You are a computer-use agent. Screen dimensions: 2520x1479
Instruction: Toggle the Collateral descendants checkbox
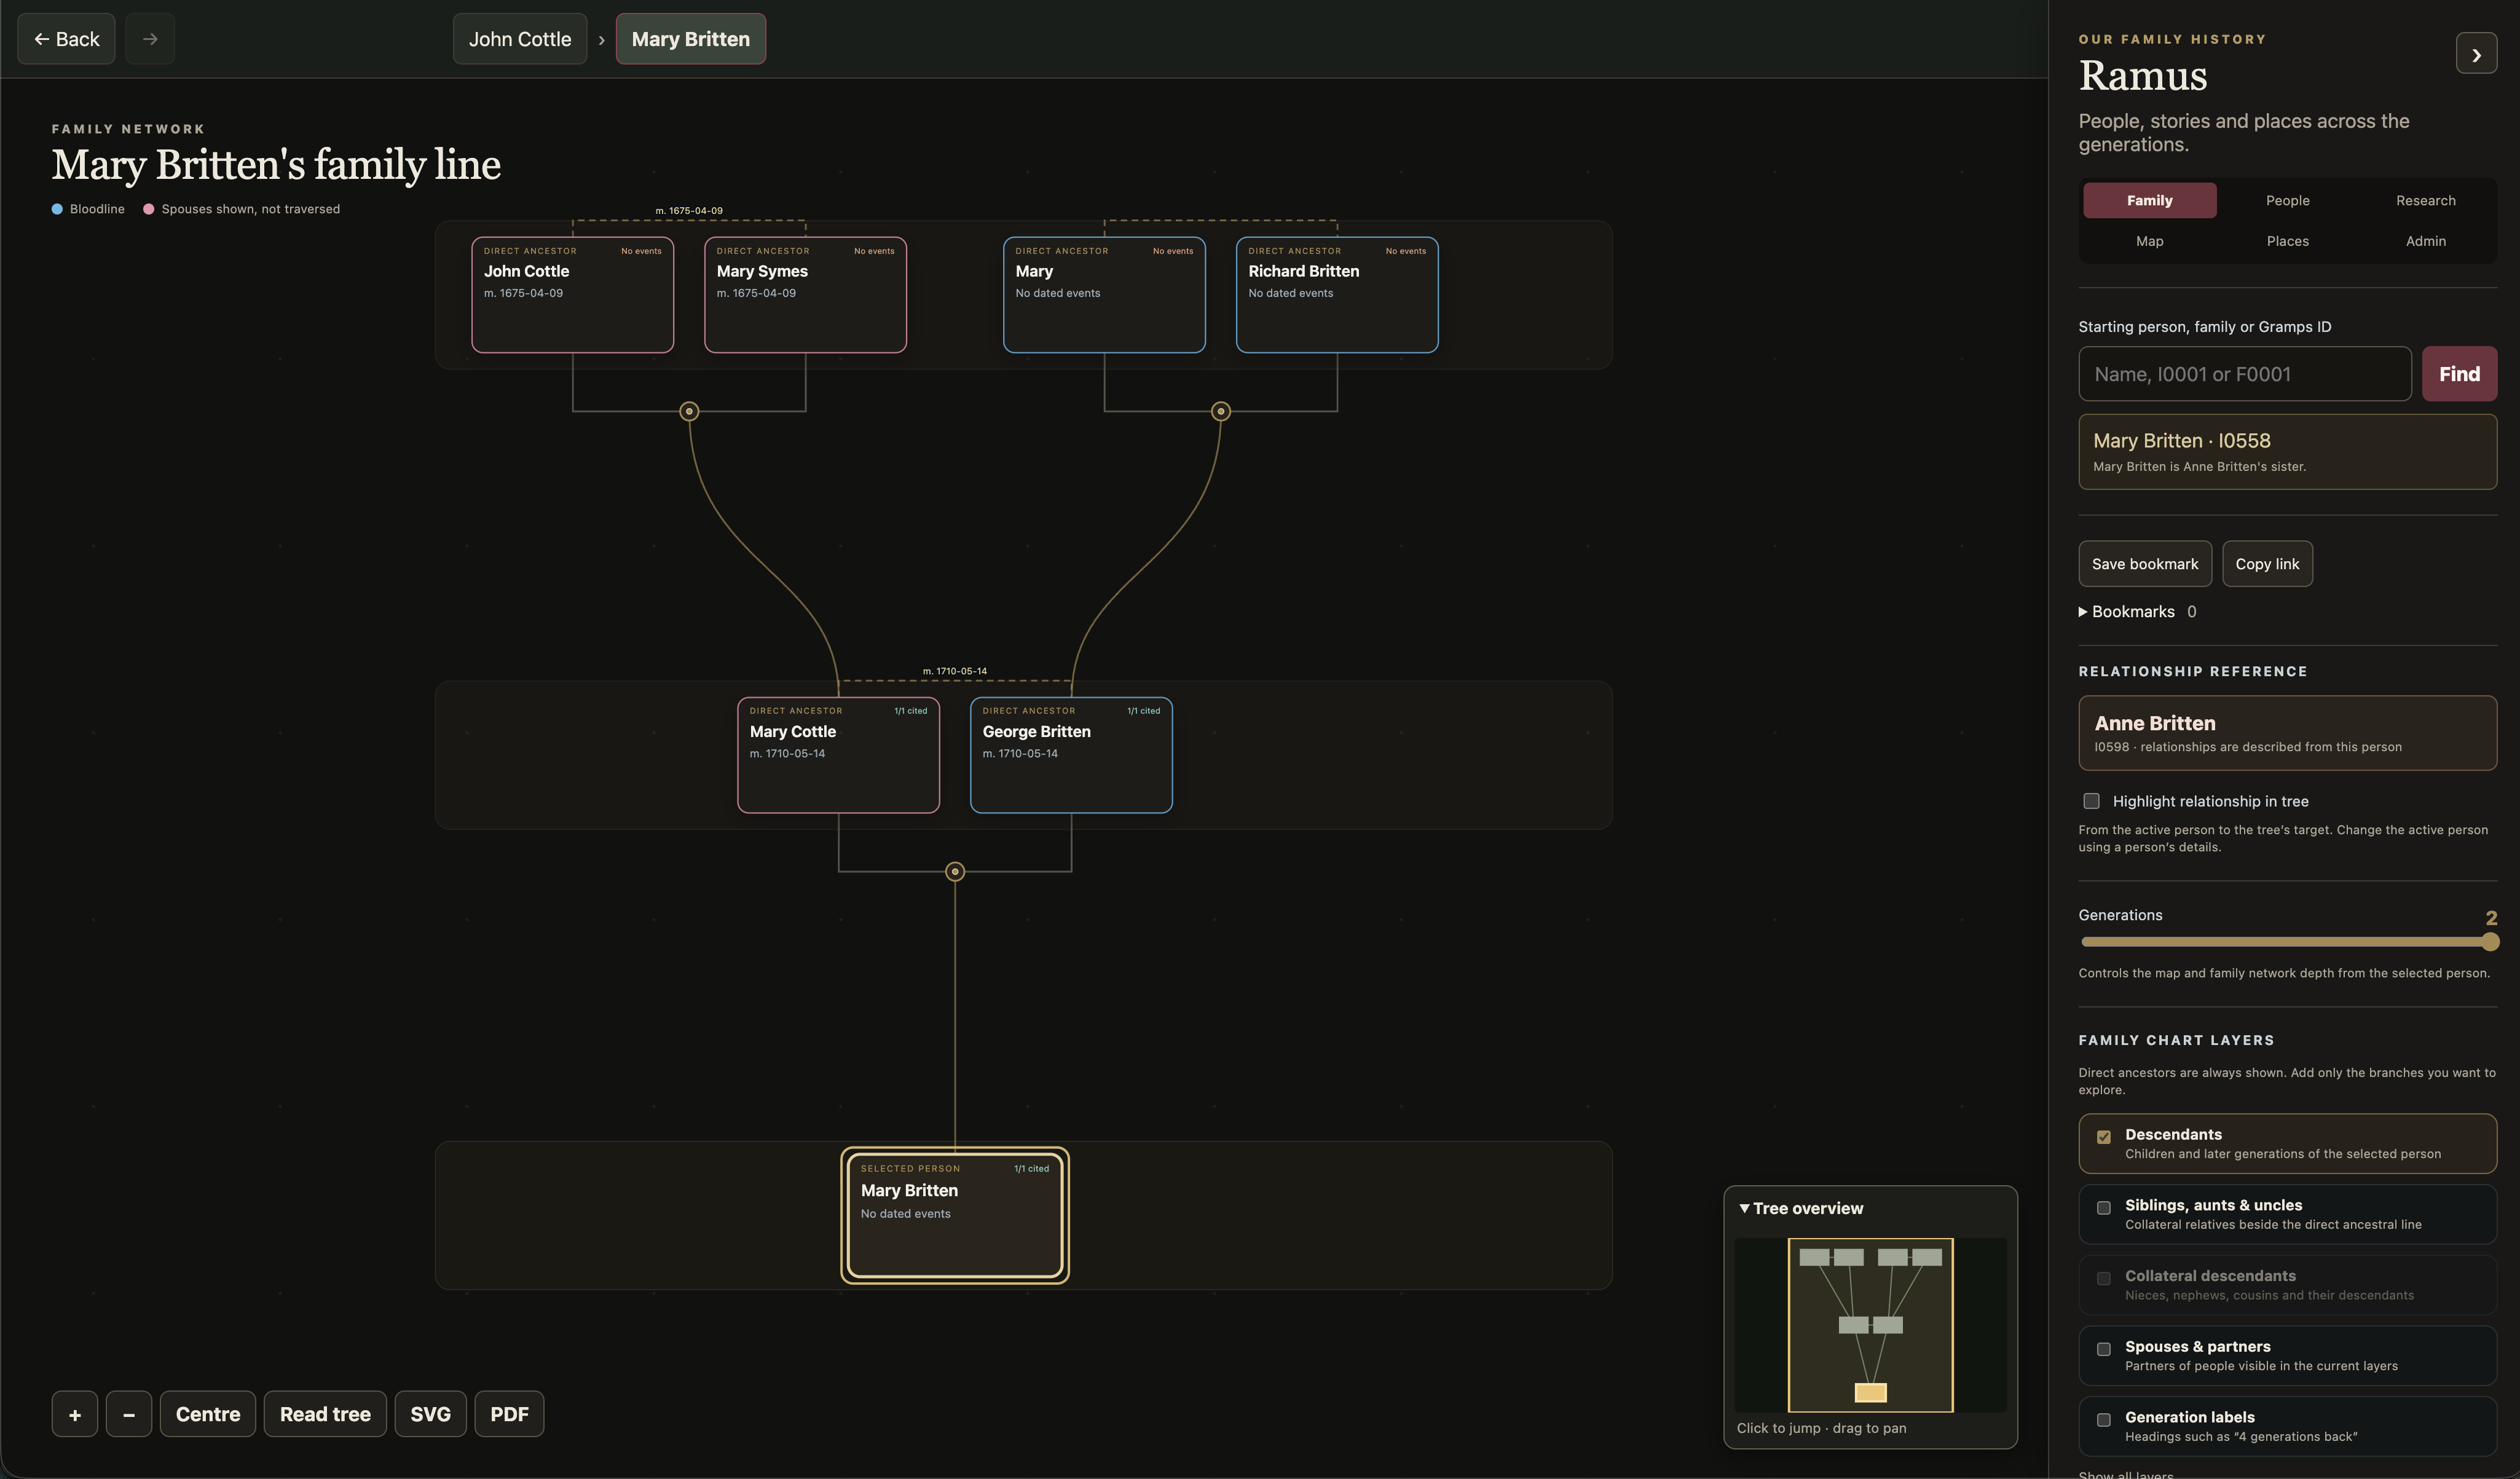pos(2104,1279)
